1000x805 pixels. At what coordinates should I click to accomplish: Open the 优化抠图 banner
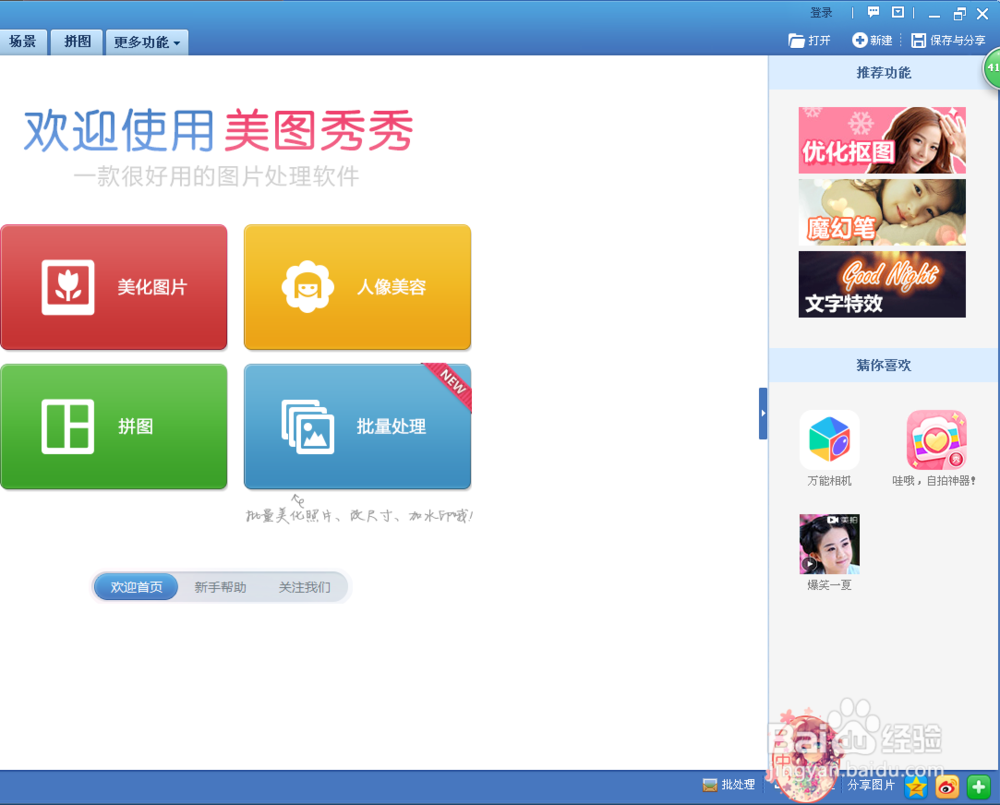882,140
